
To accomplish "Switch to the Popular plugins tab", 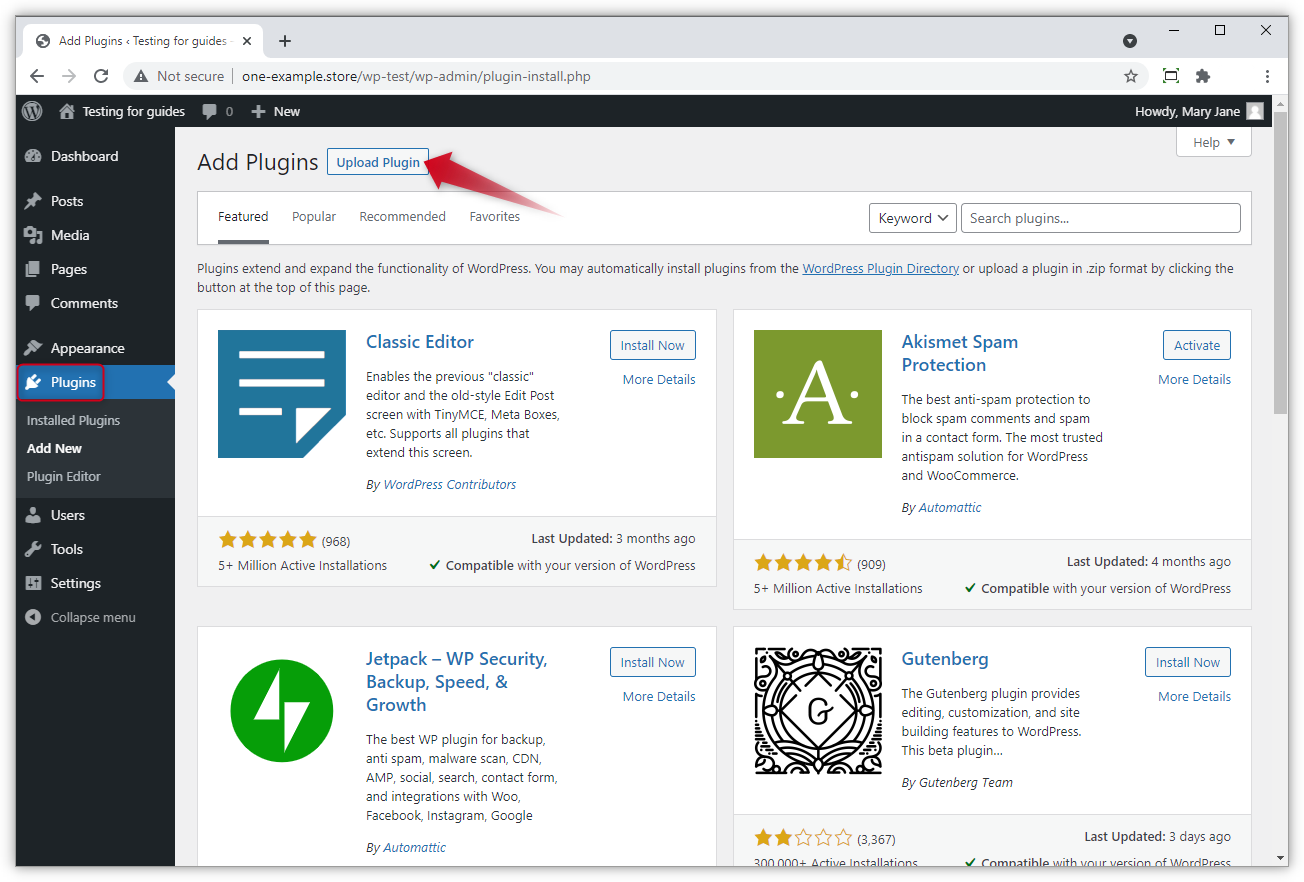I will tap(313, 216).
